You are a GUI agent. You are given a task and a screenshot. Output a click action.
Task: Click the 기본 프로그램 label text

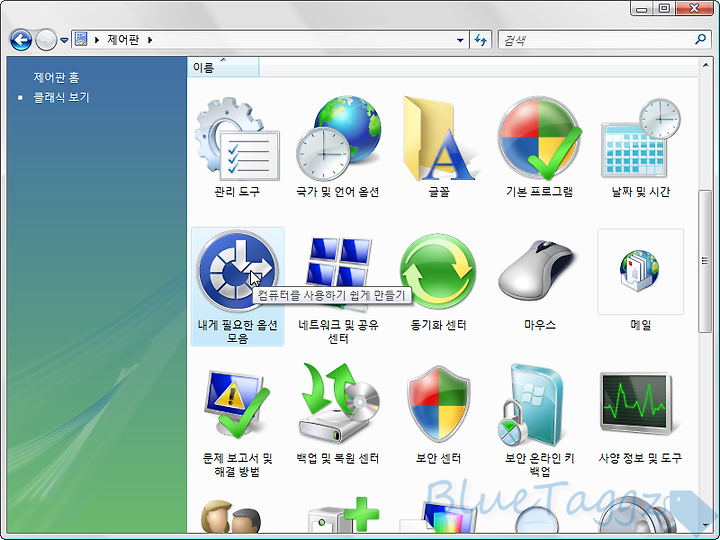pos(540,191)
